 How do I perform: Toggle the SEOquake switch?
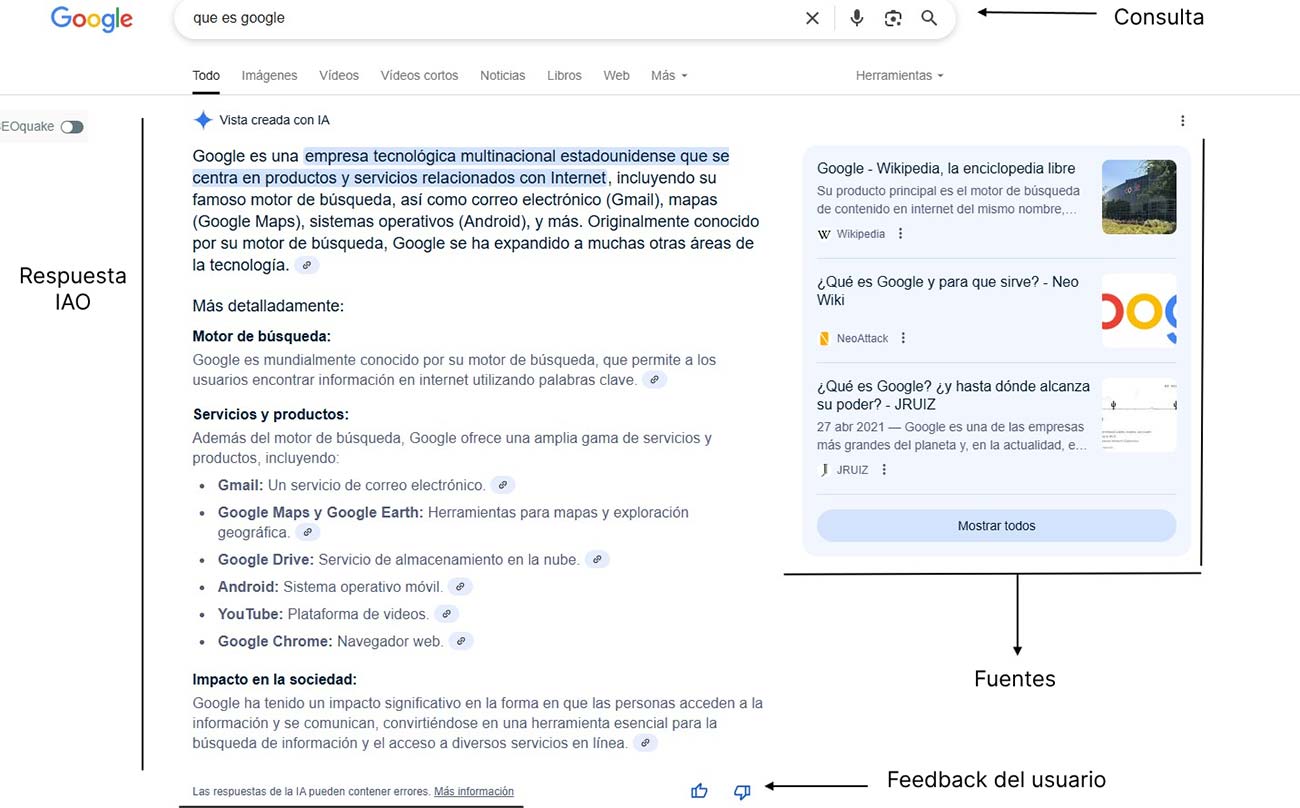pyautogui.click(x=71, y=127)
